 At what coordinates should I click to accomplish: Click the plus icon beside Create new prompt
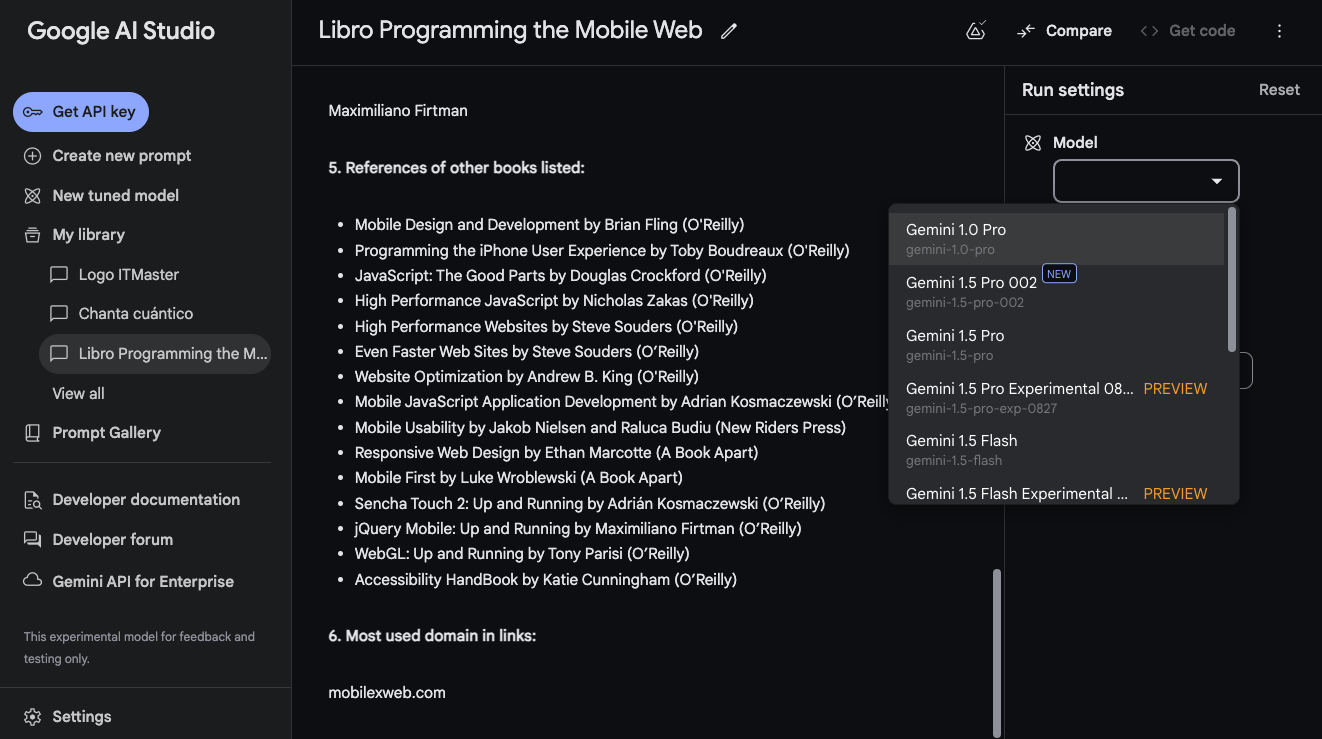pos(33,156)
